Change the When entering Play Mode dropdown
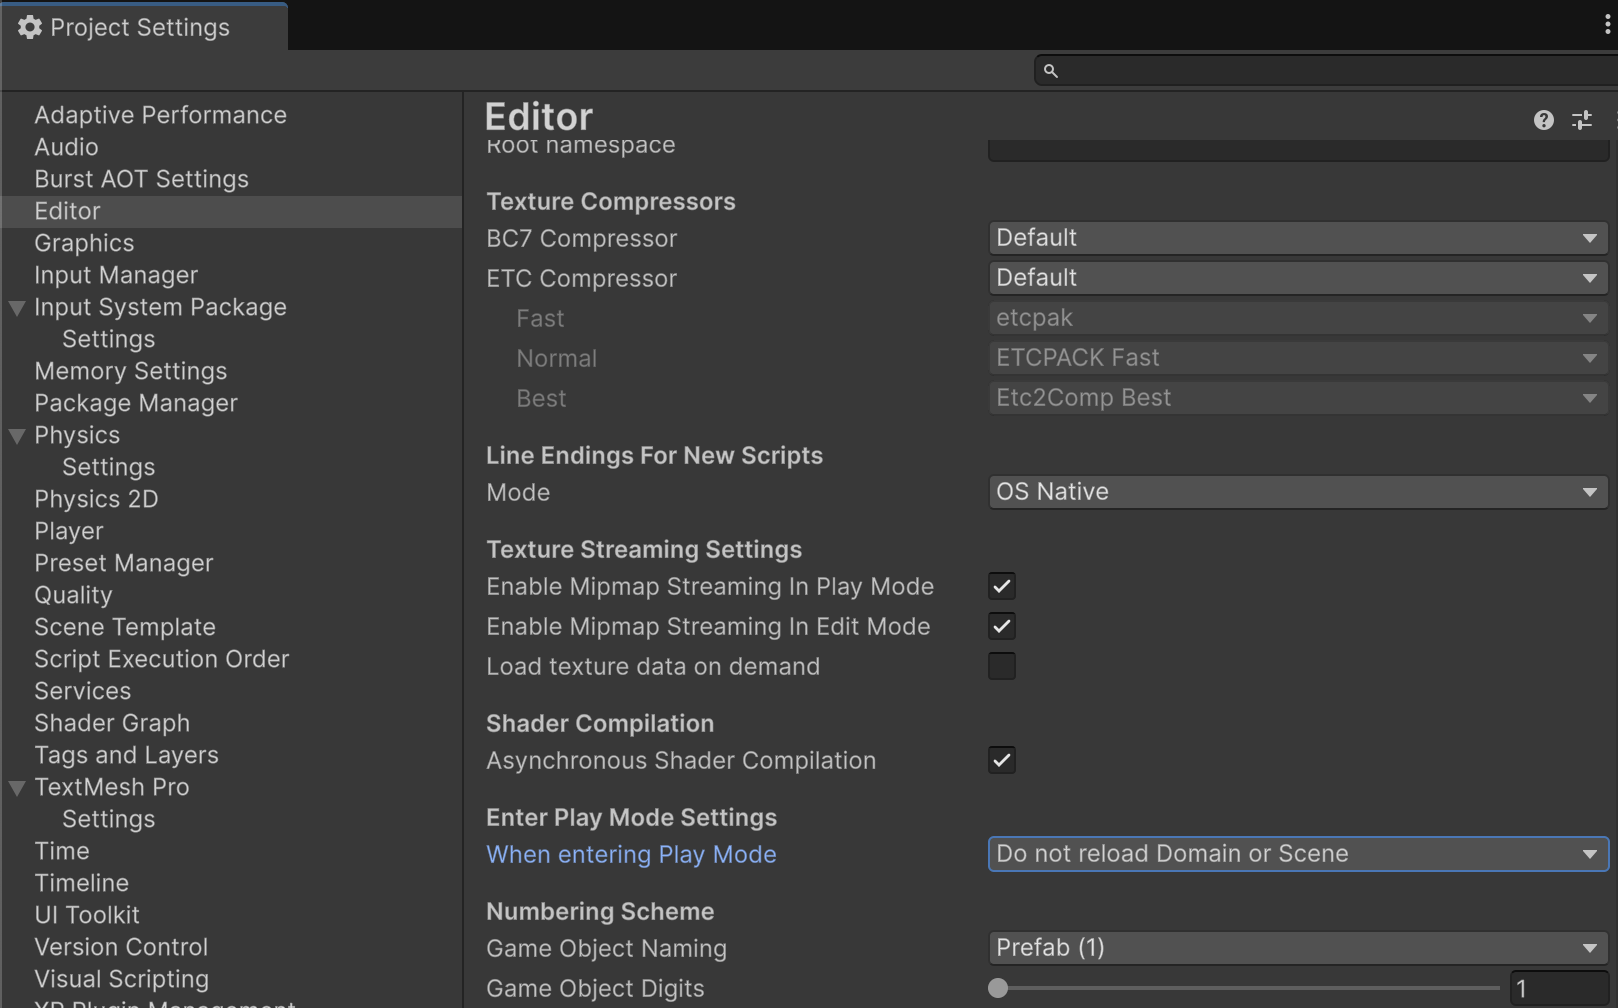Viewport: 1618px width, 1008px height. click(x=1297, y=854)
